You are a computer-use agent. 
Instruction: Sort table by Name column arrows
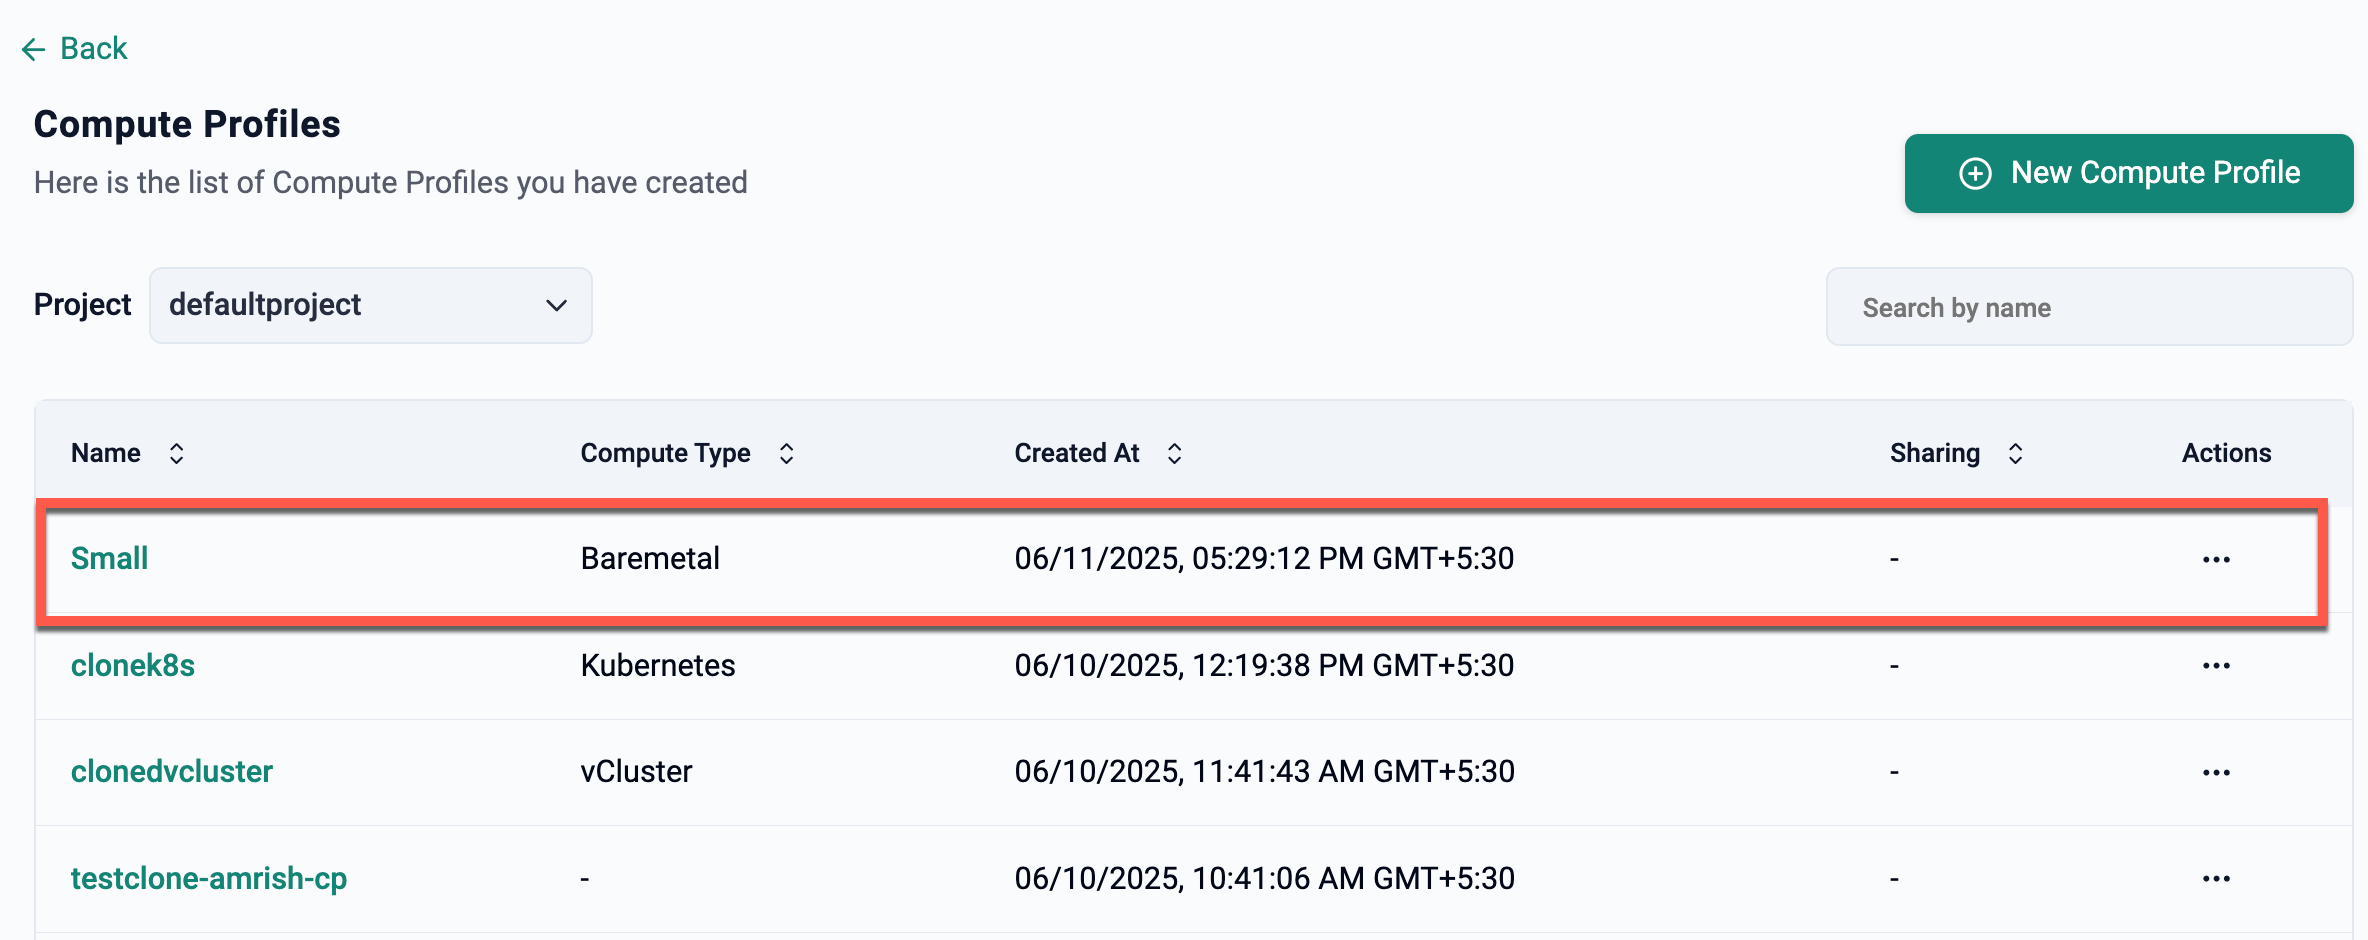point(176,454)
